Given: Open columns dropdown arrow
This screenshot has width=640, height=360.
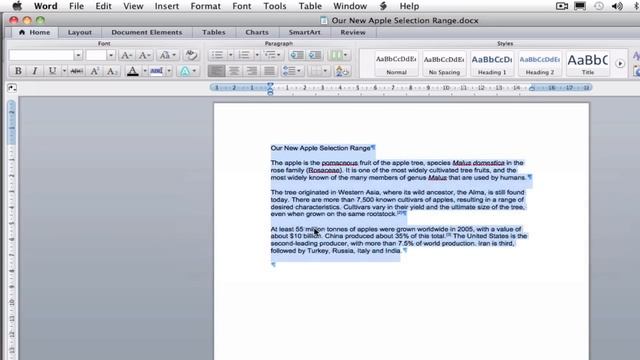Looking at the screenshot, I should pos(345,55).
